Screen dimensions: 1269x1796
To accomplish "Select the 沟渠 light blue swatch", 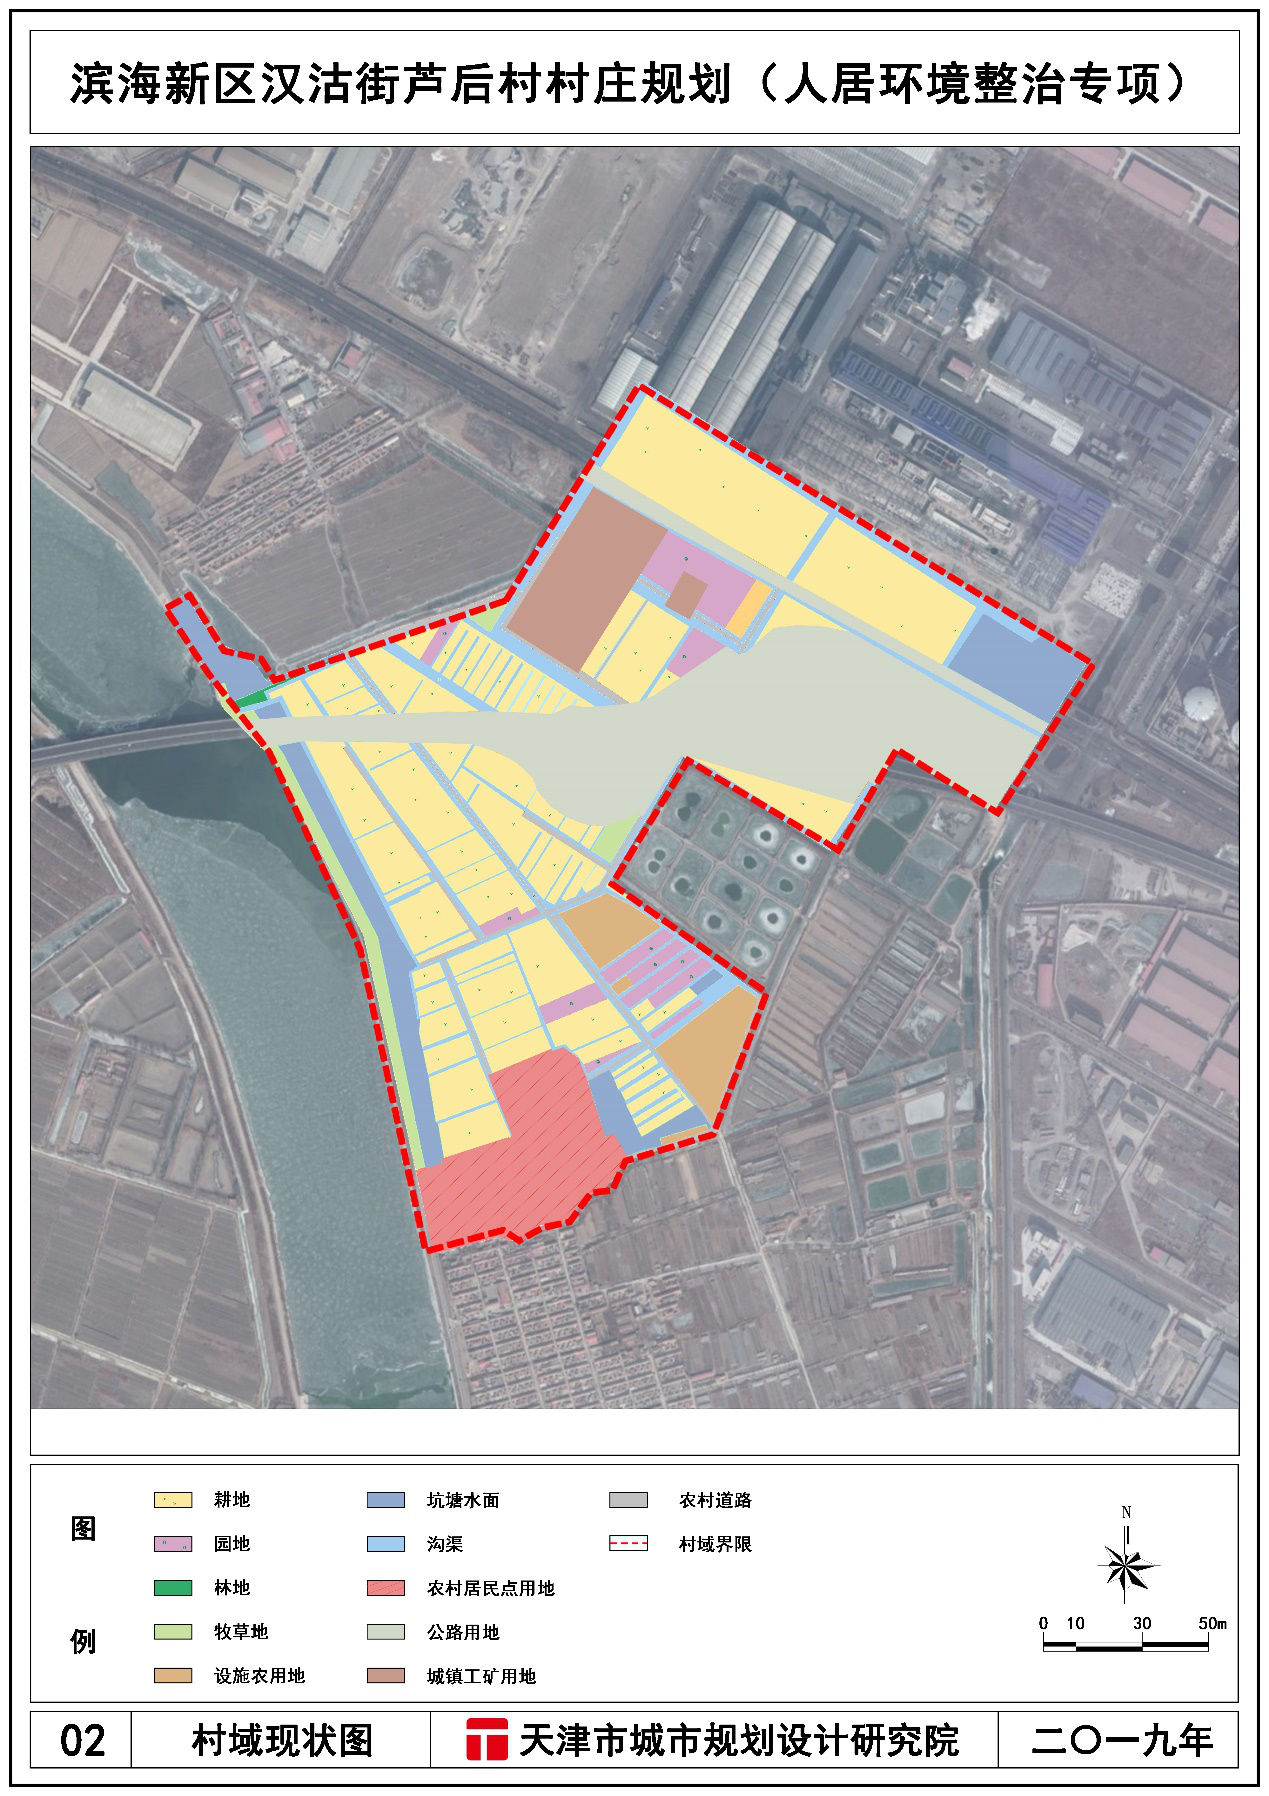I will 385,1544.
